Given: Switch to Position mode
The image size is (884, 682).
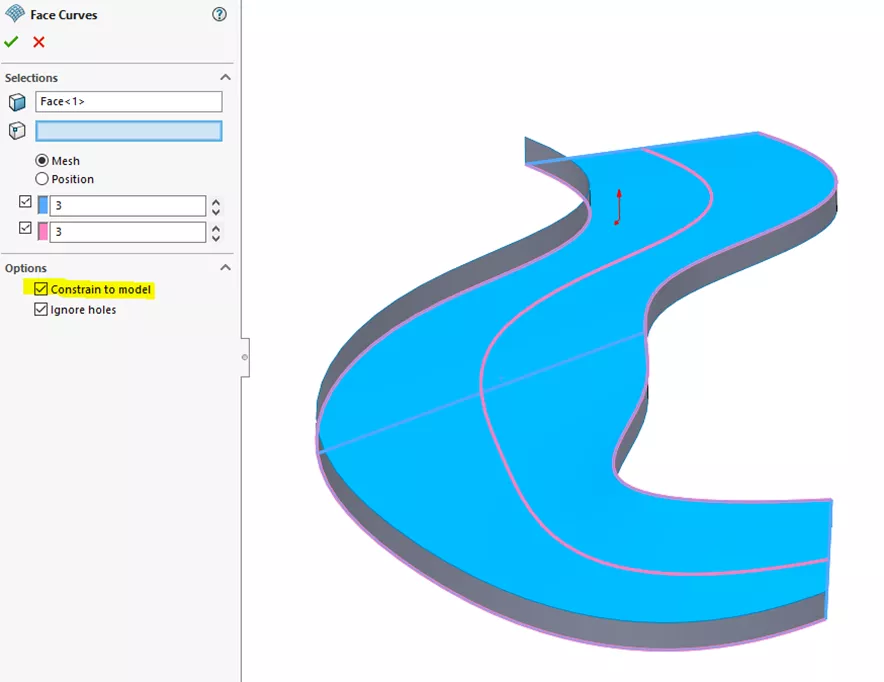Looking at the screenshot, I should [41, 179].
